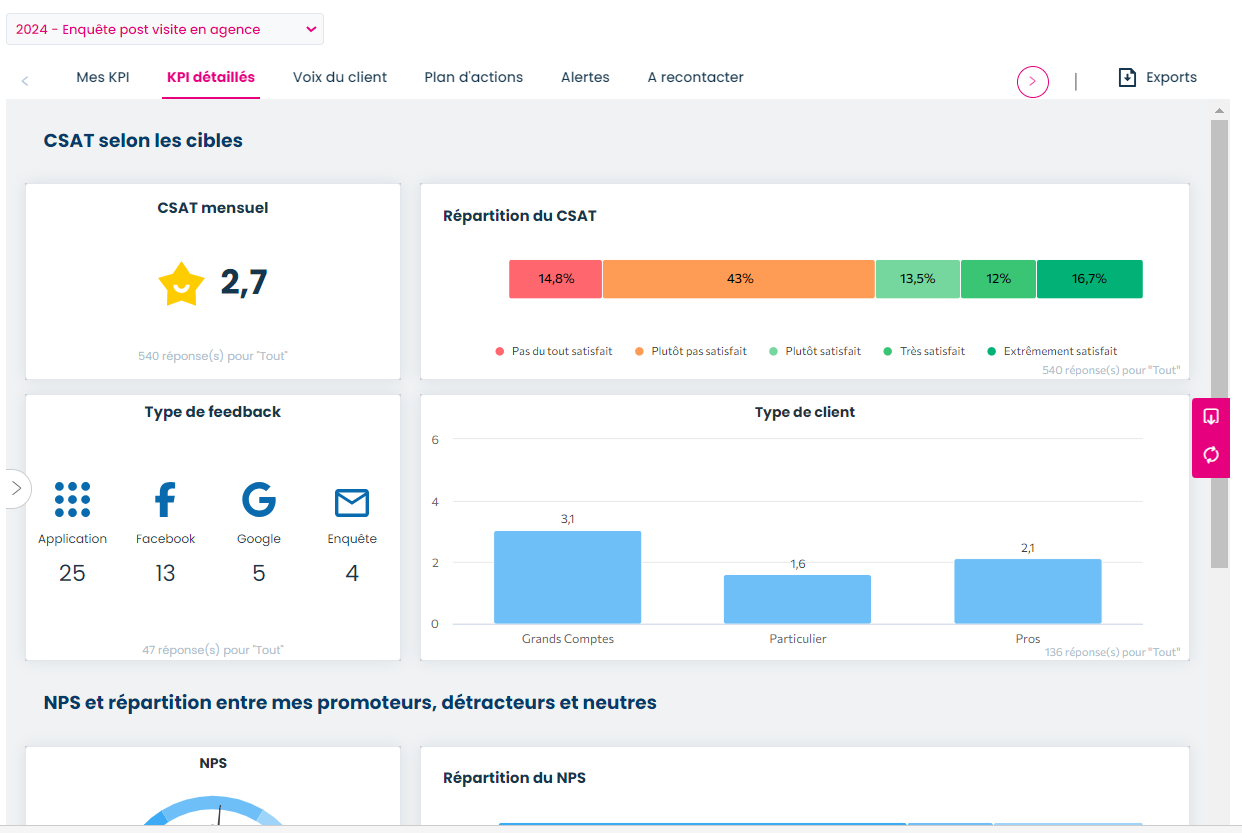Click the Exports document icon
Screen dimensions: 1242x833
pos(1129,76)
